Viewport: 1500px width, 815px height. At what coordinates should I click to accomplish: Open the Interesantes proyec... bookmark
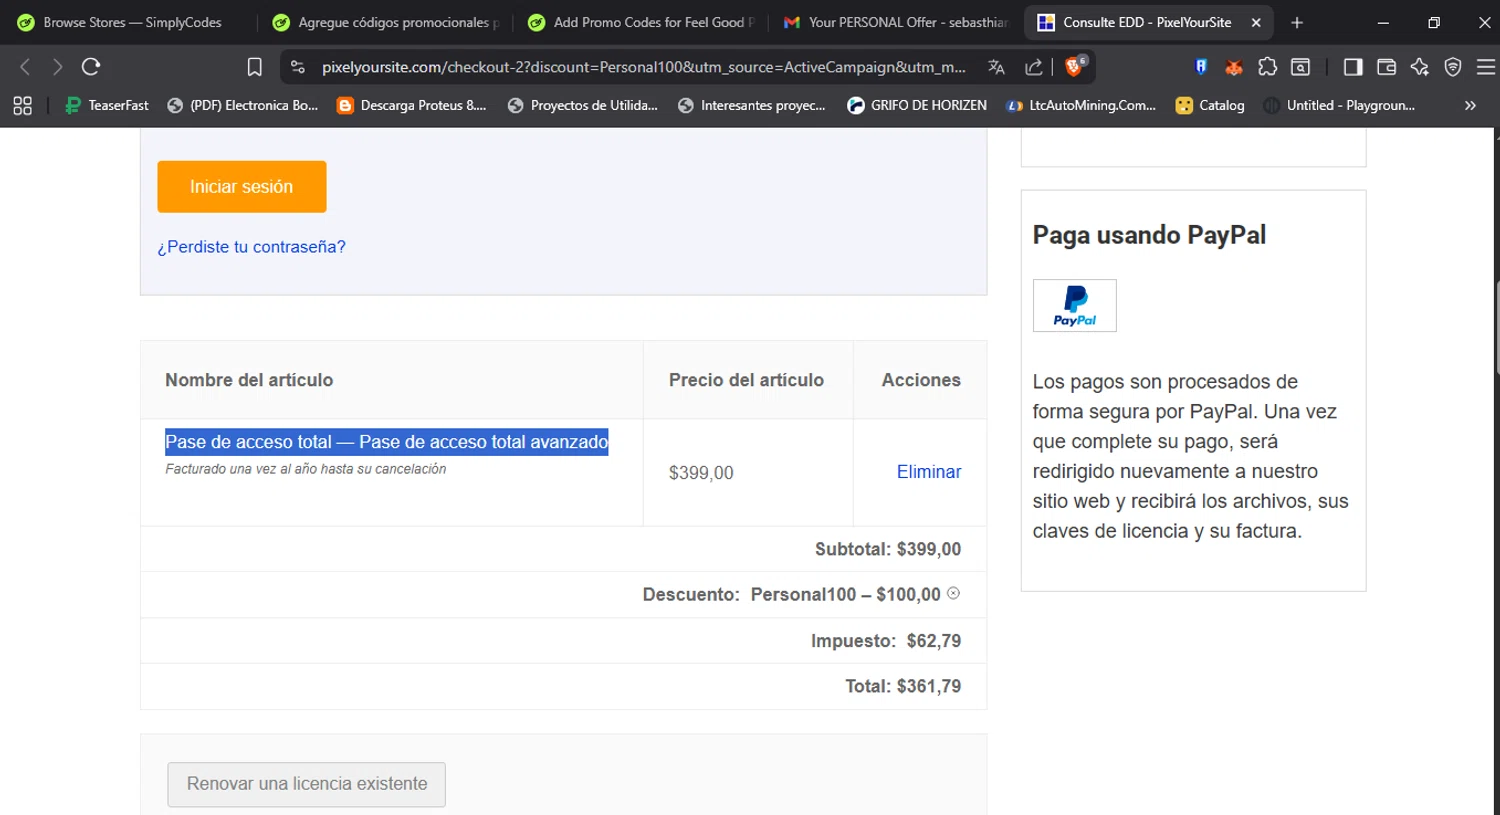[753, 105]
